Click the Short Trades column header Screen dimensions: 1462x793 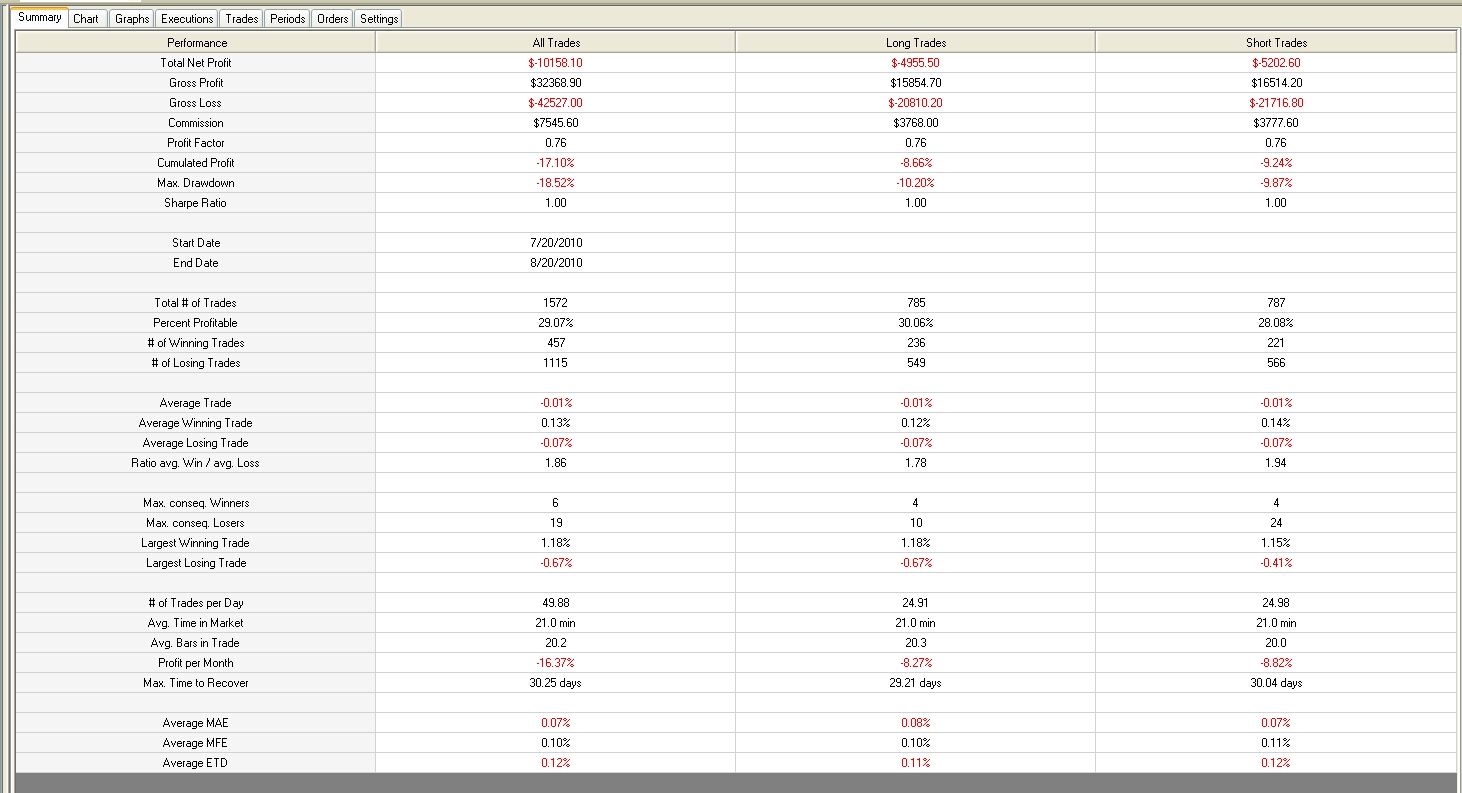tap(1276, 43)
